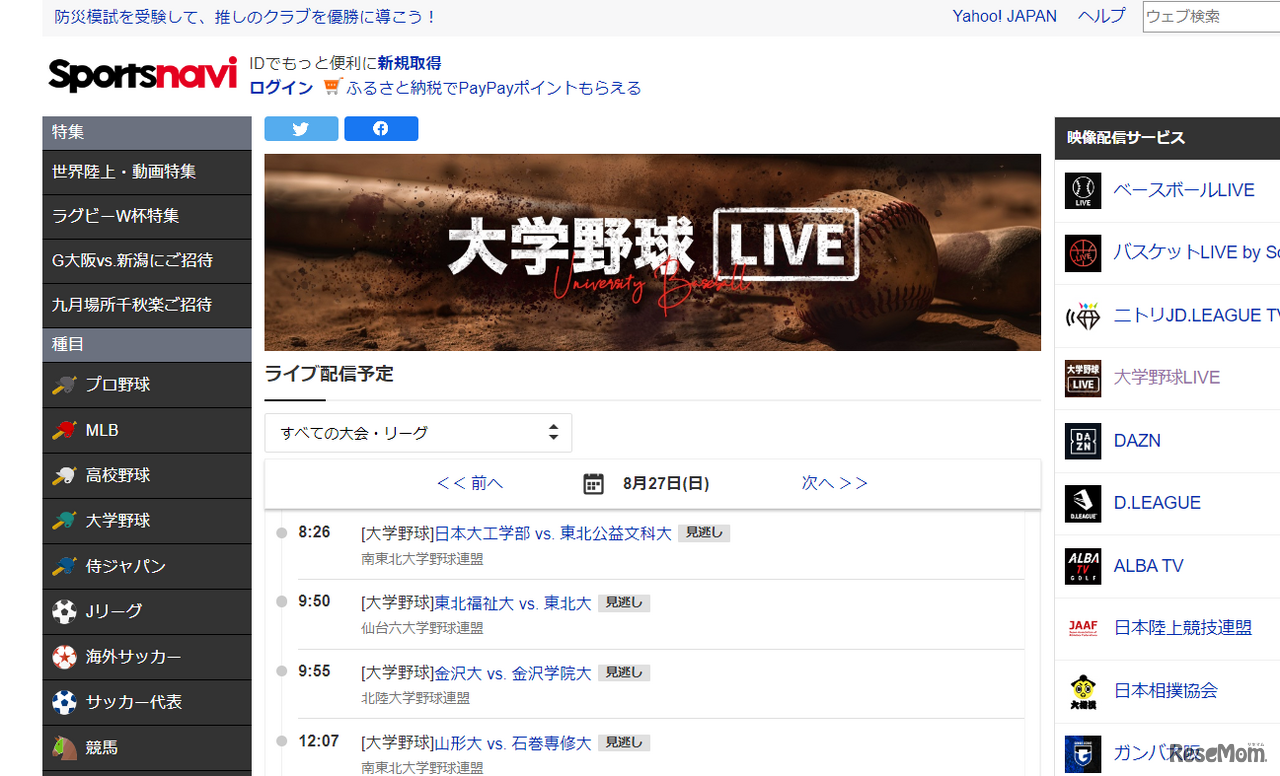Select the プロ野球 category icon
1280x776 pixels.
pyautogui.click(x=64, y=384)
